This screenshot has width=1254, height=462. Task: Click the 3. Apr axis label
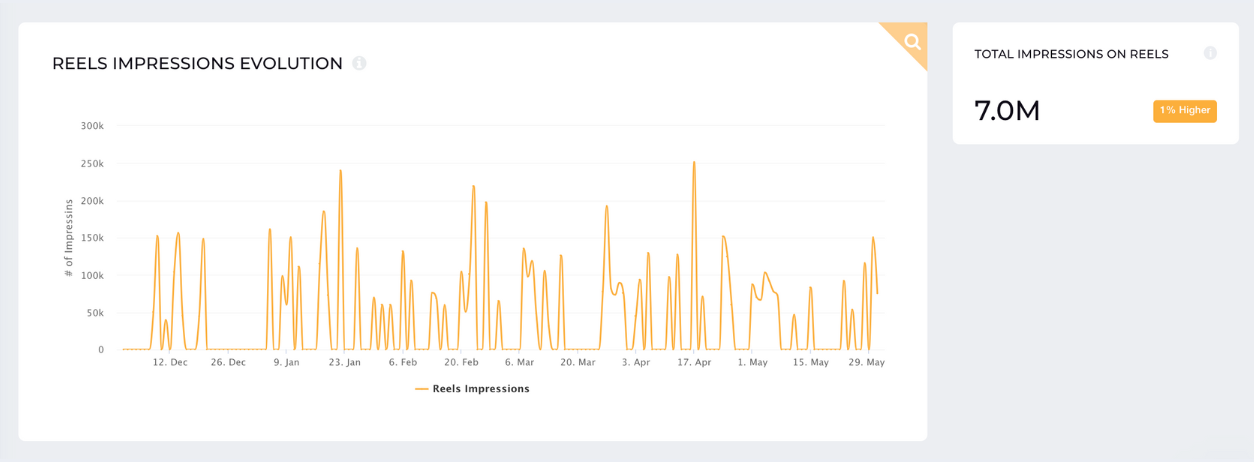tap(636, 362)
